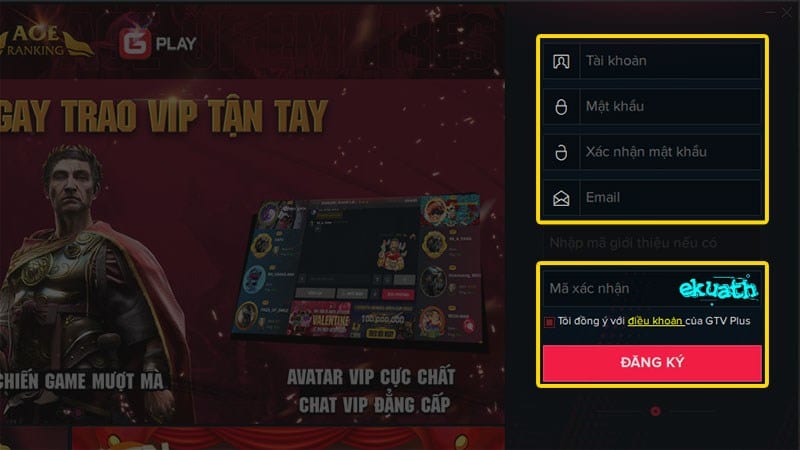
Task: Tick the Tôi đồng ý terms checkbox
Action: click(x=549, y=322)
